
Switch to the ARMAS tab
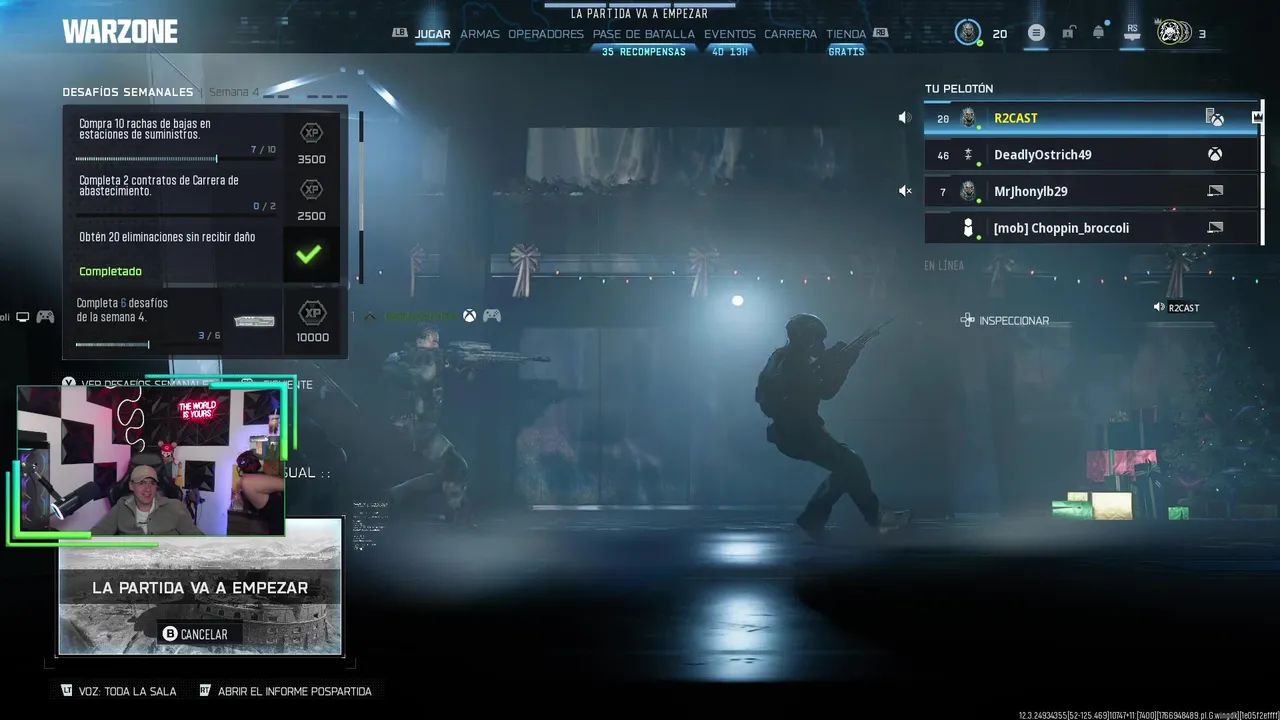(x=480, y=34)
